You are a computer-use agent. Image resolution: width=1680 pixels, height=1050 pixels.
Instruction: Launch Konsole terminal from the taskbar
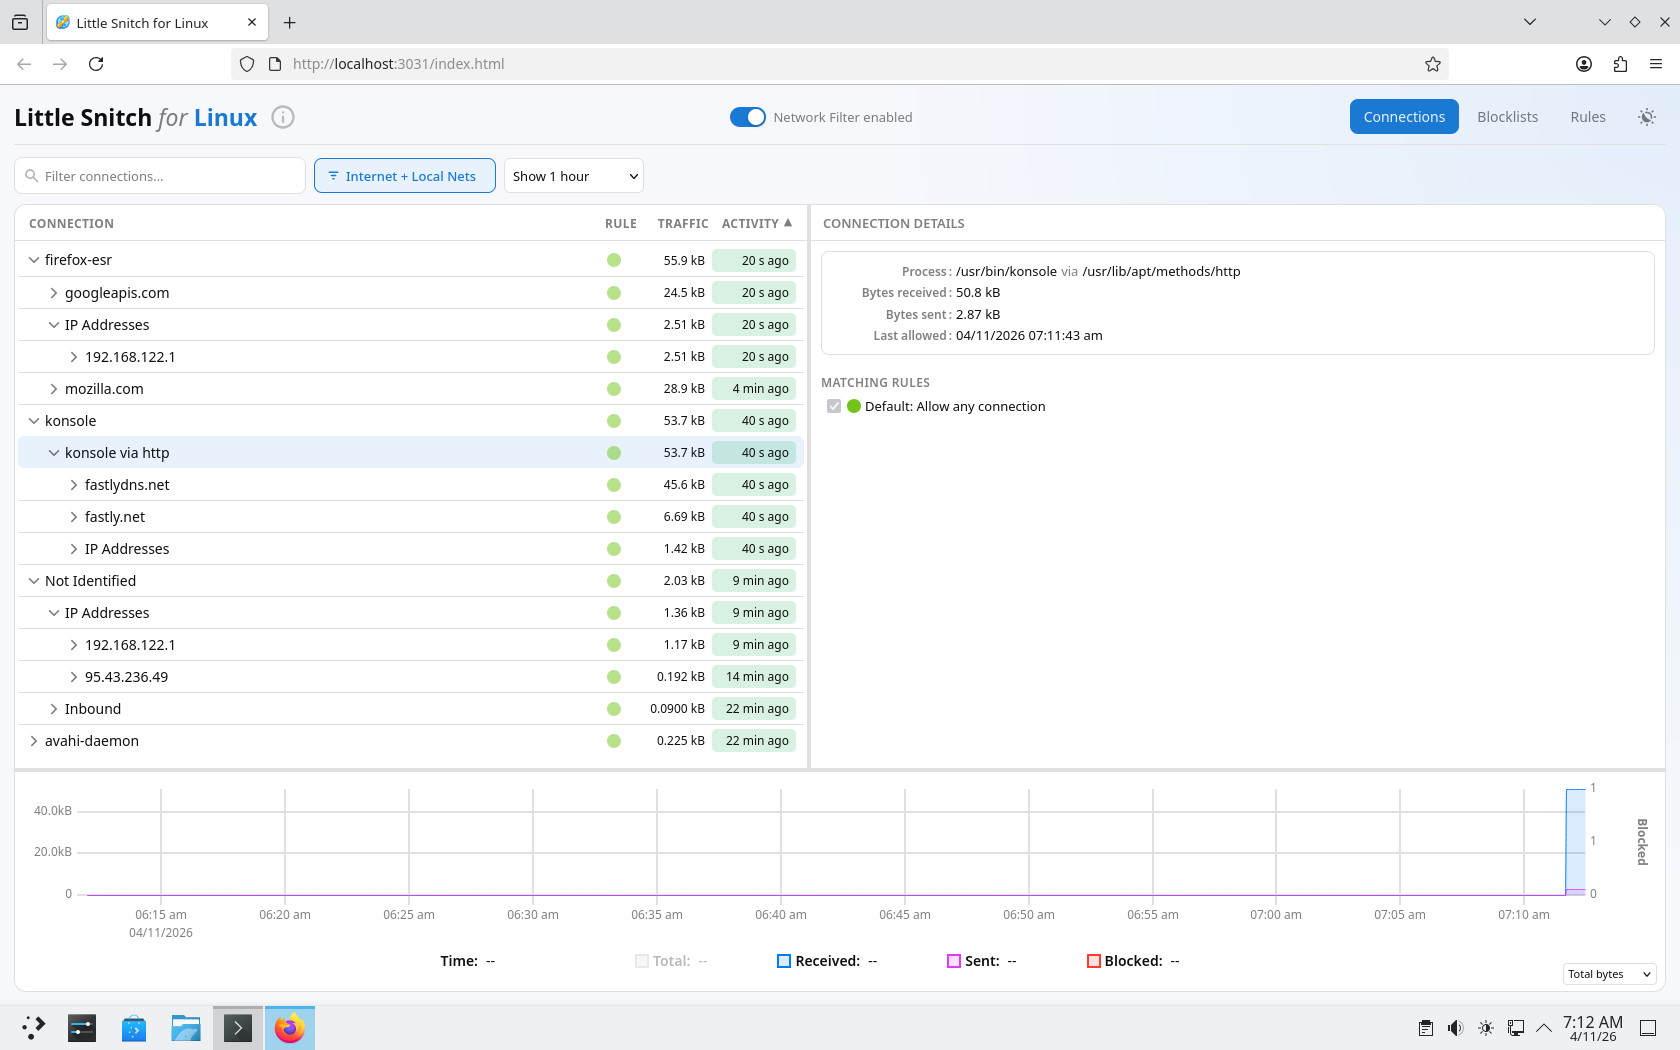[x=238, y=1028]
